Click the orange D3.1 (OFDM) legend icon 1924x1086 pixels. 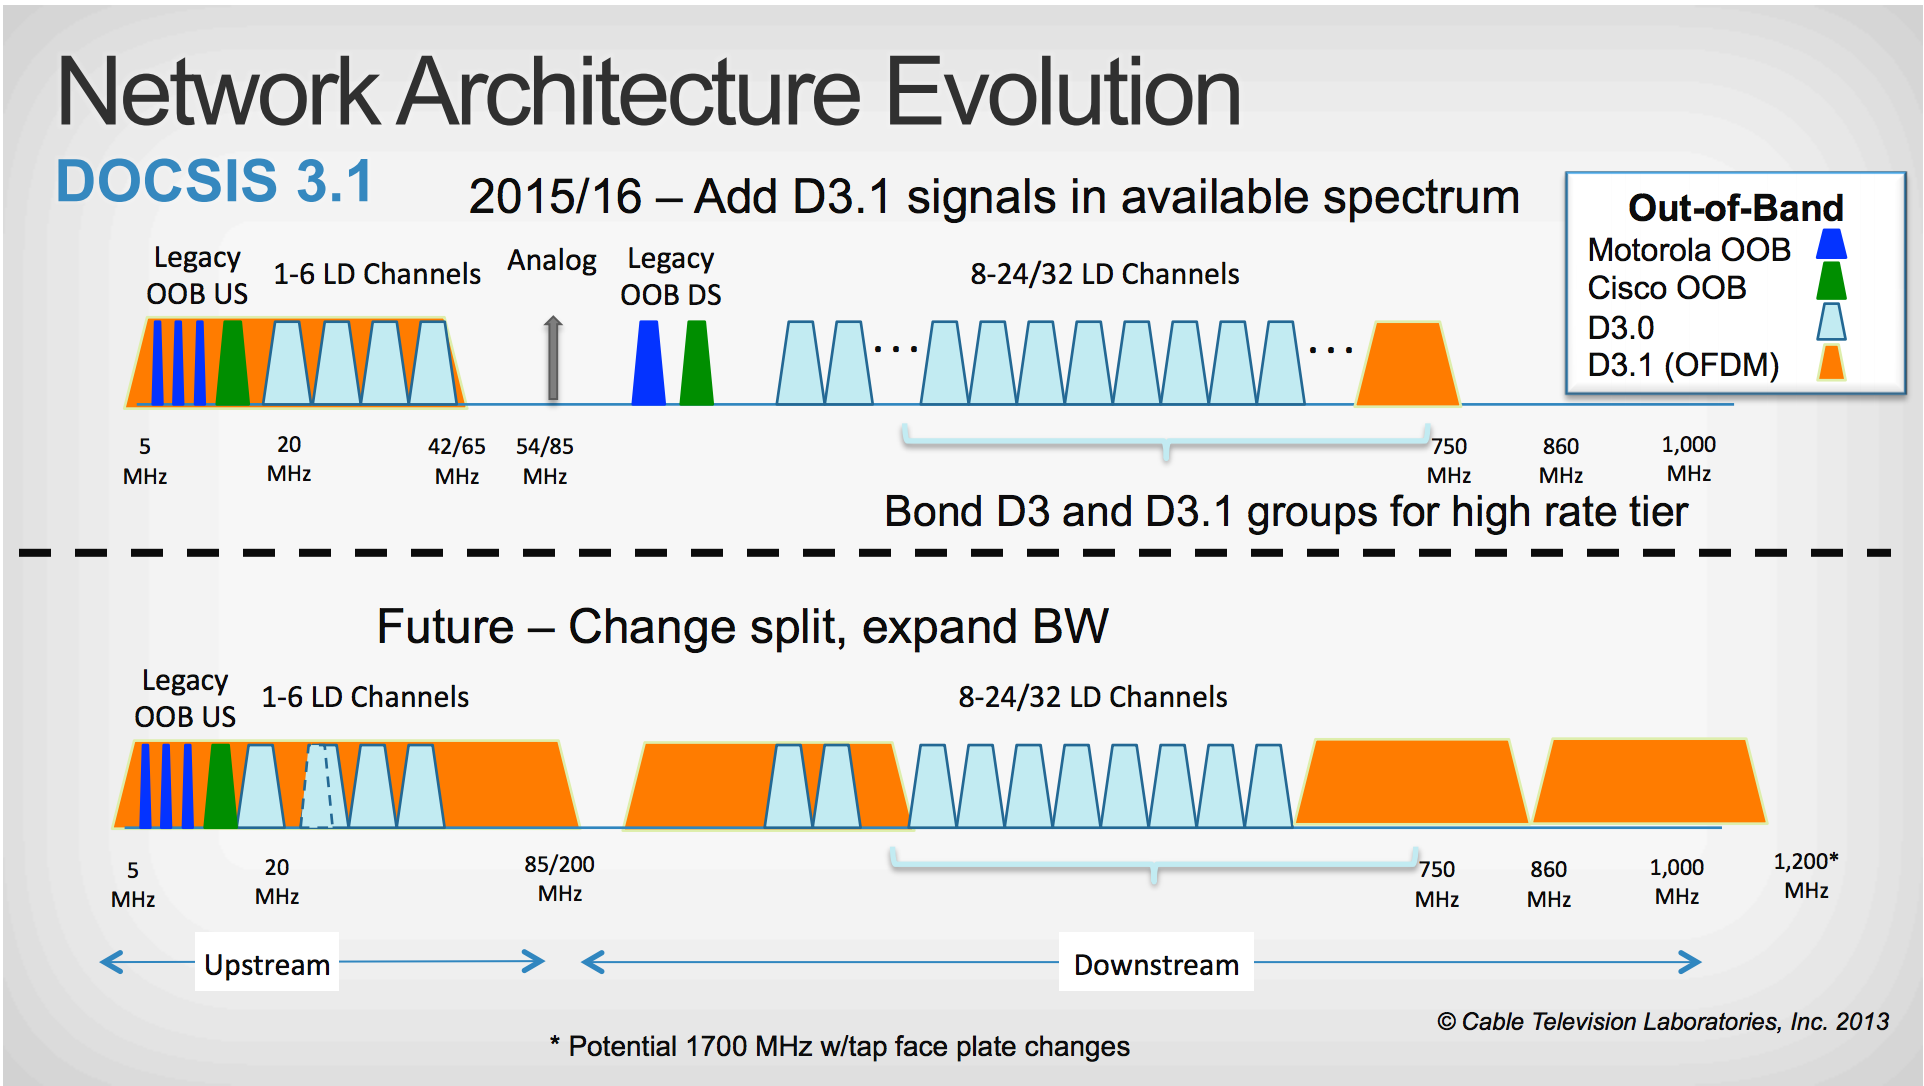pyautogui.click(x=1831, y=363)
